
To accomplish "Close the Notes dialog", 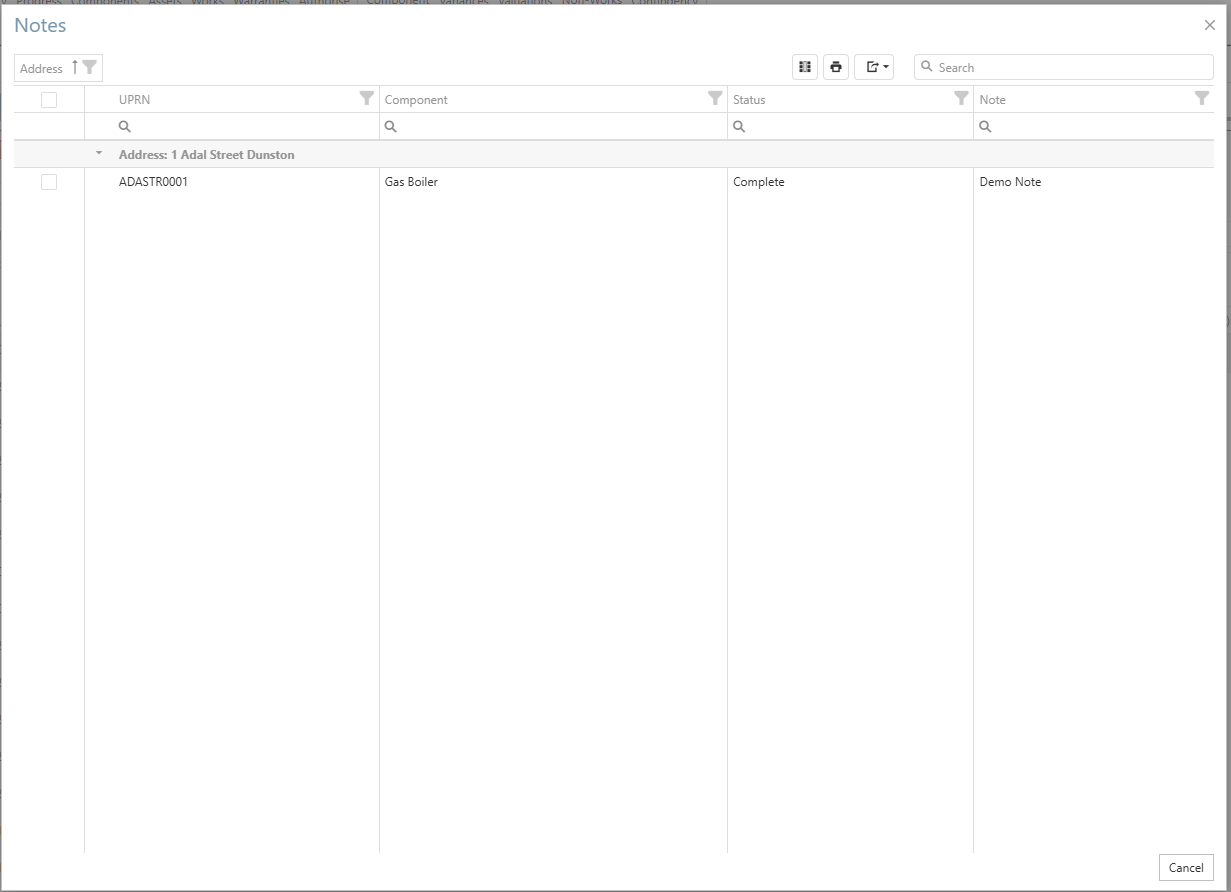I will [1210, 26].
